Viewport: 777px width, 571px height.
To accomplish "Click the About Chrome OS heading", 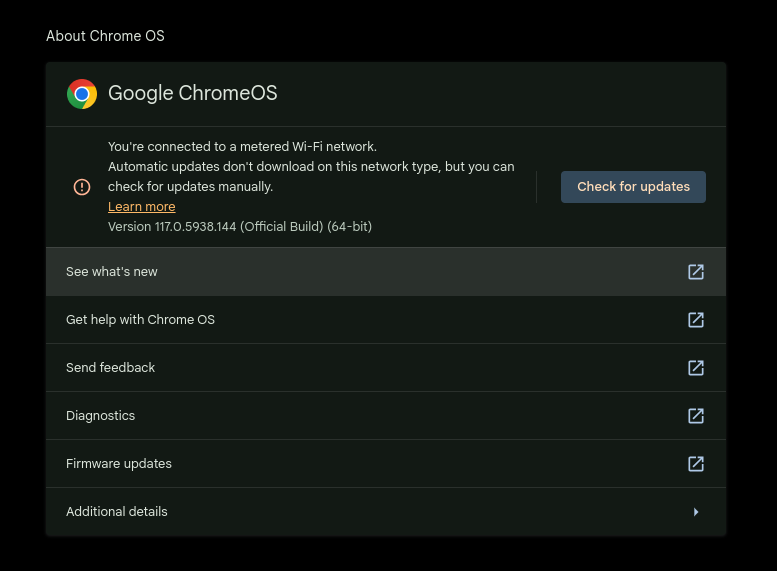I will 105,36.
